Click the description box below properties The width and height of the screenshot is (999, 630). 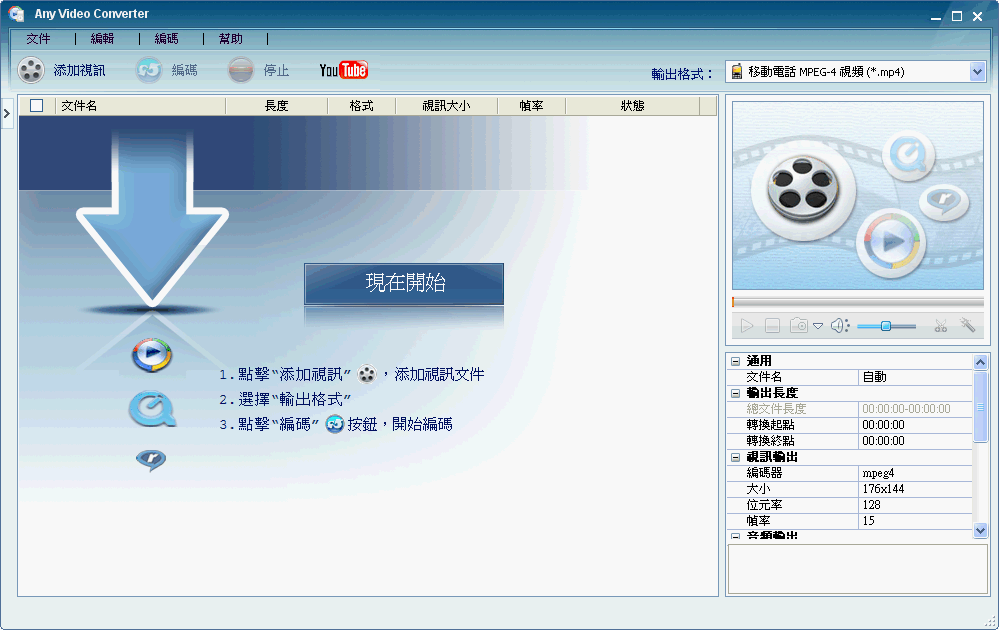pyautogui.click(x=858, y=569)
